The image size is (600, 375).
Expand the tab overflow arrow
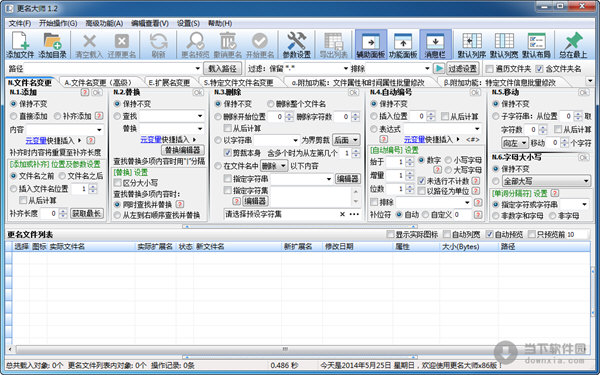tap(589, 81)
